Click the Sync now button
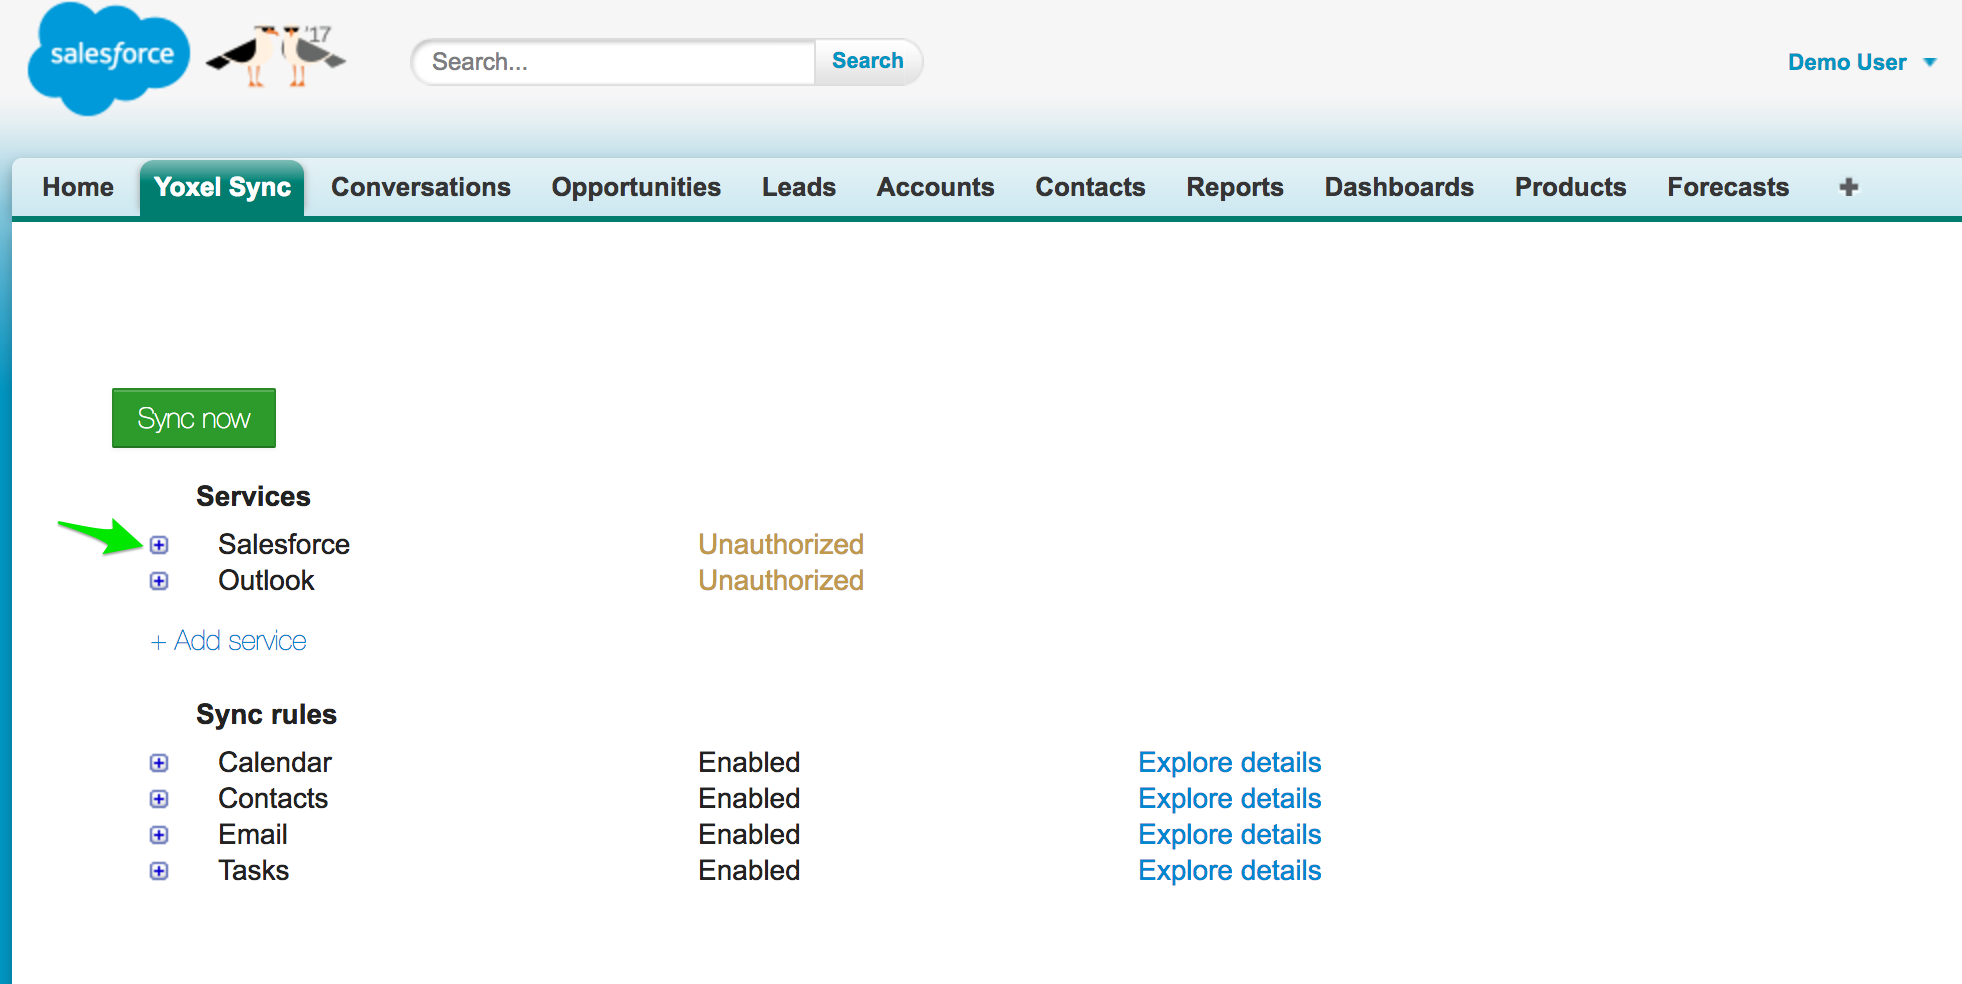Screen dimensions: 1962x984 point(194,418)
